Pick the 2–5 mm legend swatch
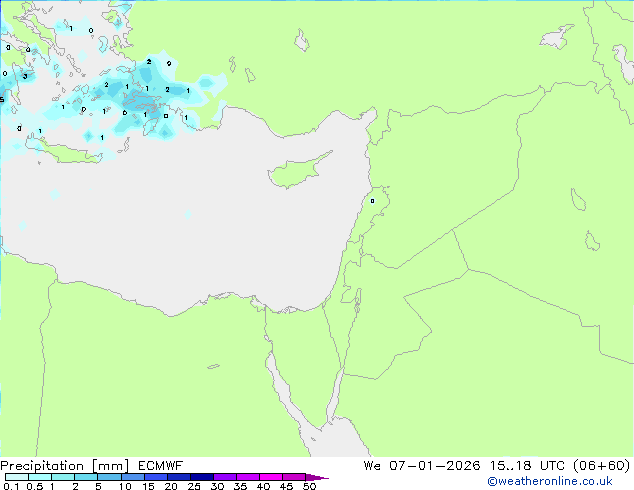The image size is (634, 490). click(86, 477)
